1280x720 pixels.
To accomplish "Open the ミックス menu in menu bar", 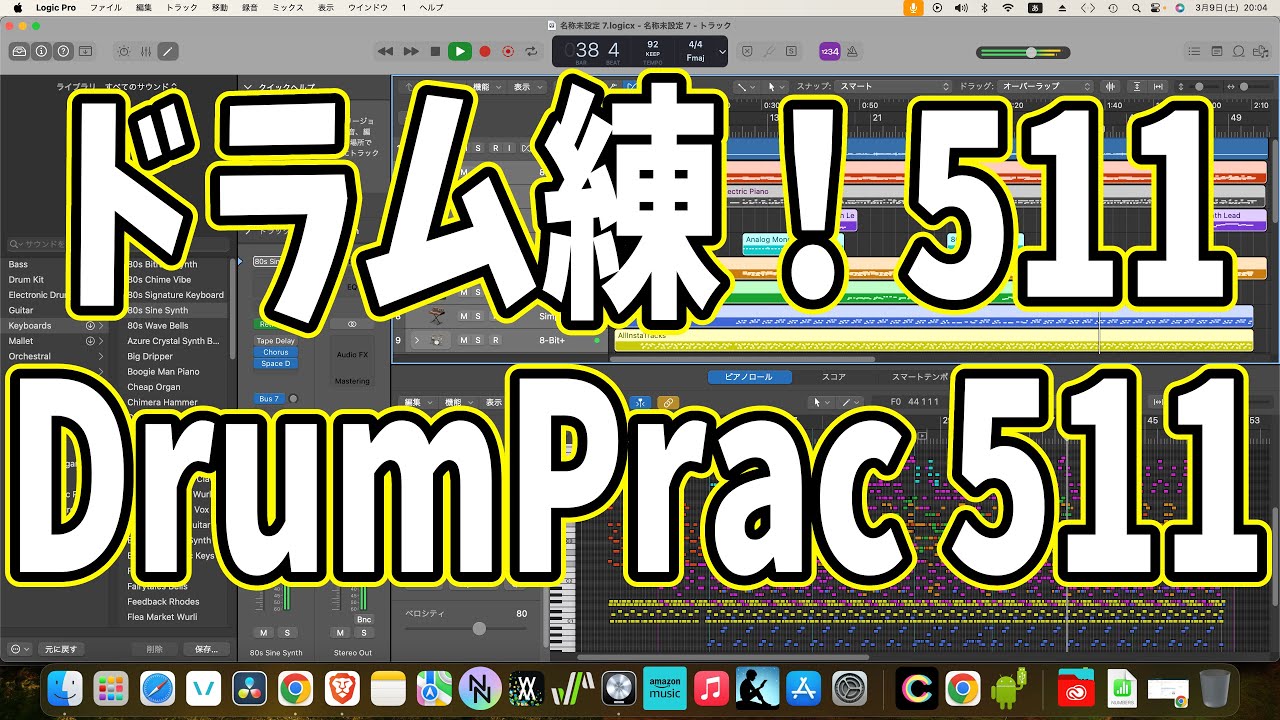I will pos(288,7).
